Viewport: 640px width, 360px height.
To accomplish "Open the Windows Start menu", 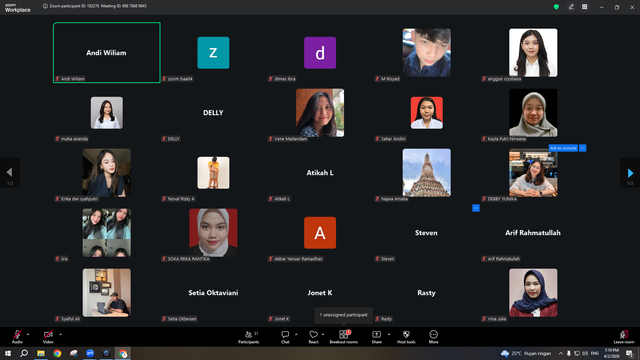I will pyautogui.click(x=8, y=353).
